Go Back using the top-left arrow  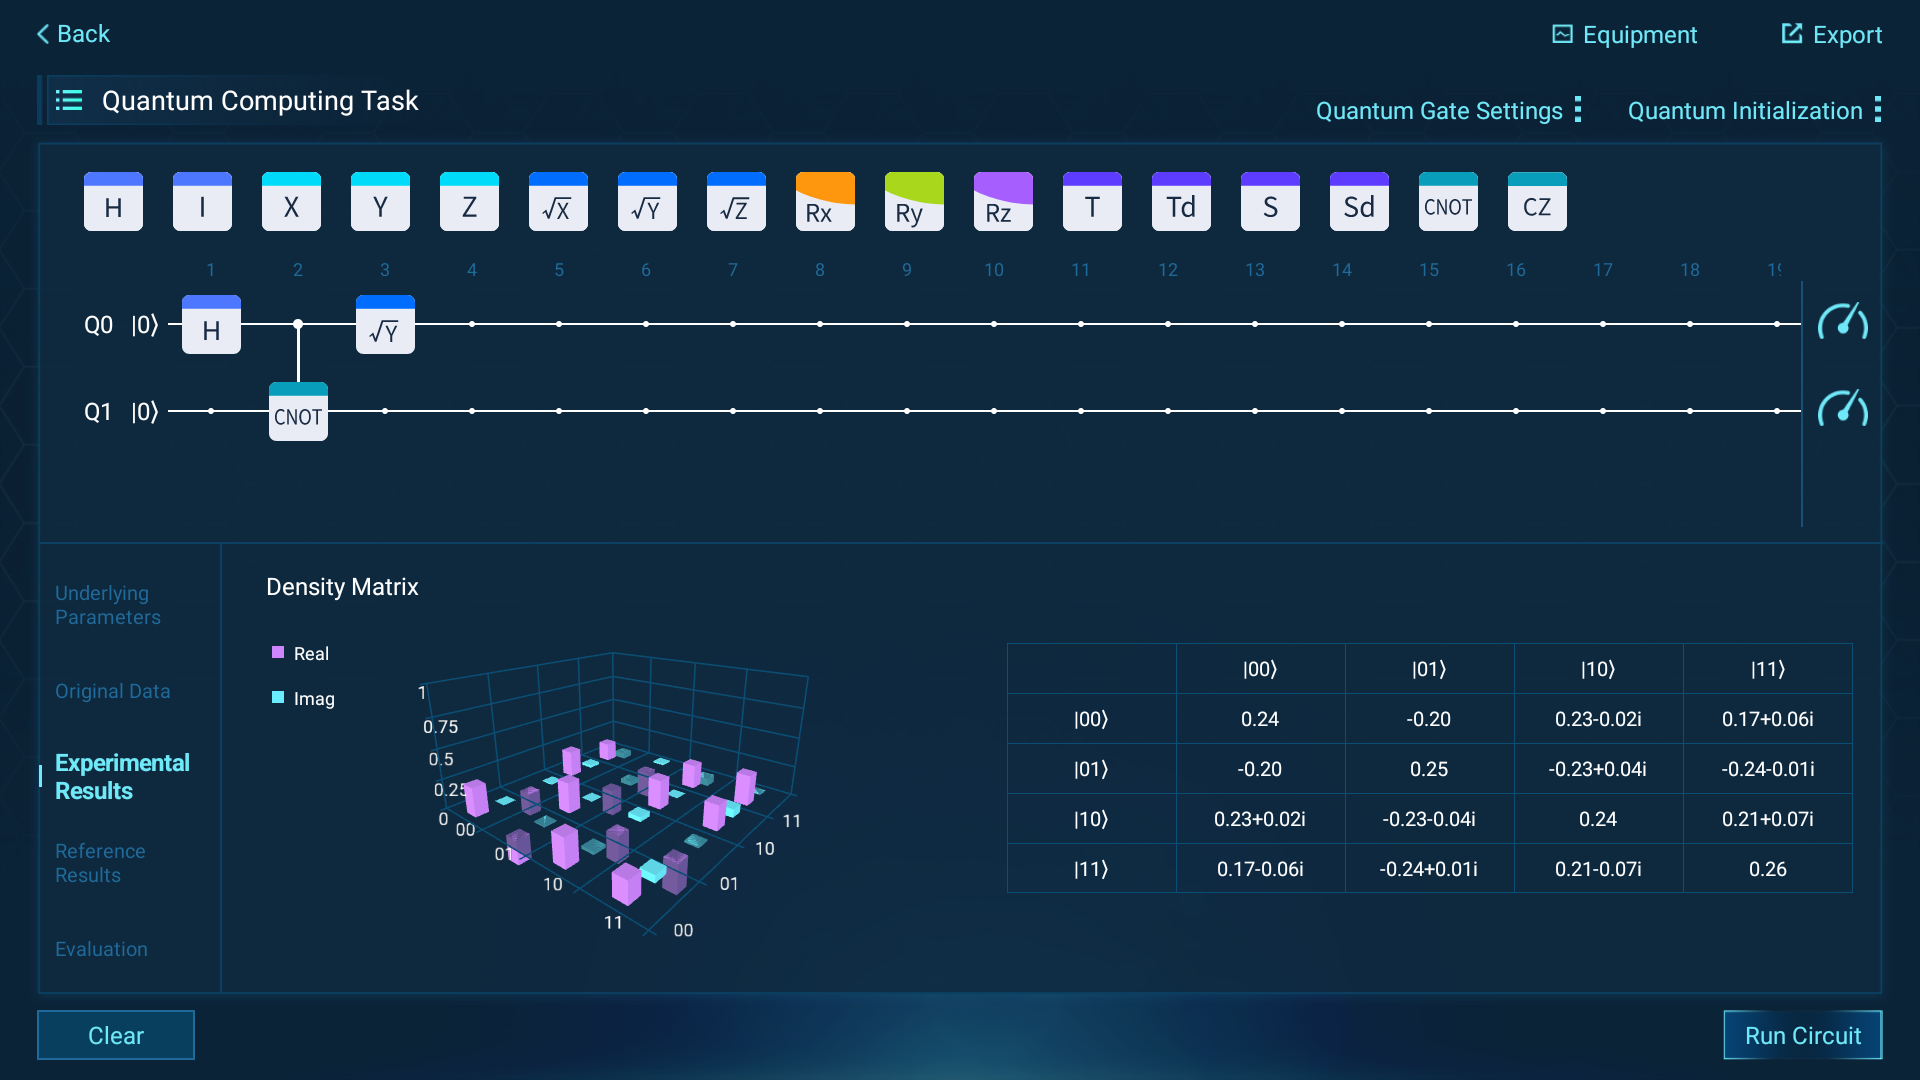click(73, 34)
